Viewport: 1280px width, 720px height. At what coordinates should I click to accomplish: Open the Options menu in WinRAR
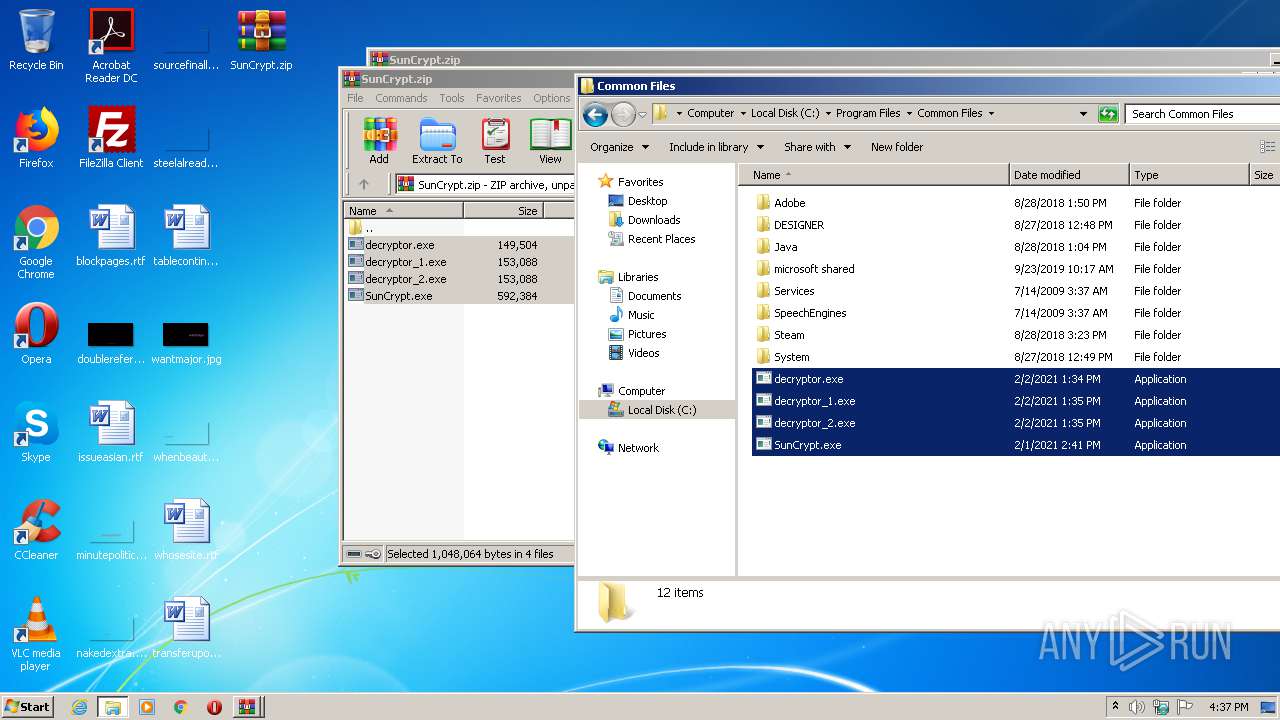551,98
